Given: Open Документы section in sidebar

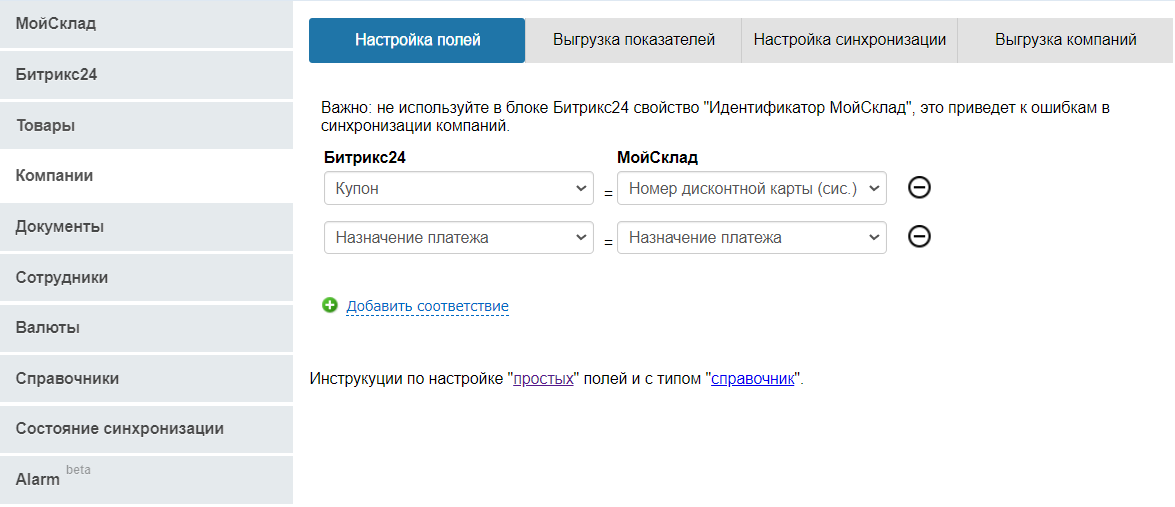Looking at the screenshot, I should (x=146, y=227).
